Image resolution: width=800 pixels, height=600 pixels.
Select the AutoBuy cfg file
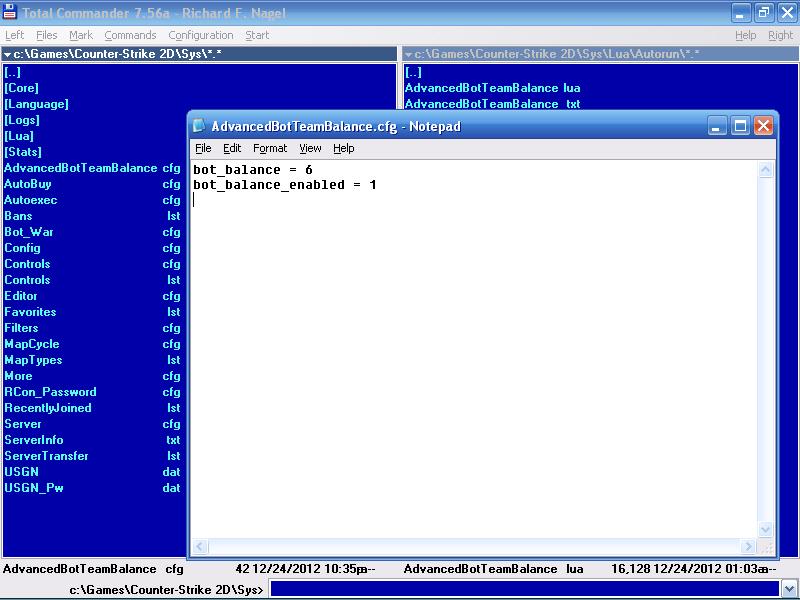(92, 184)
